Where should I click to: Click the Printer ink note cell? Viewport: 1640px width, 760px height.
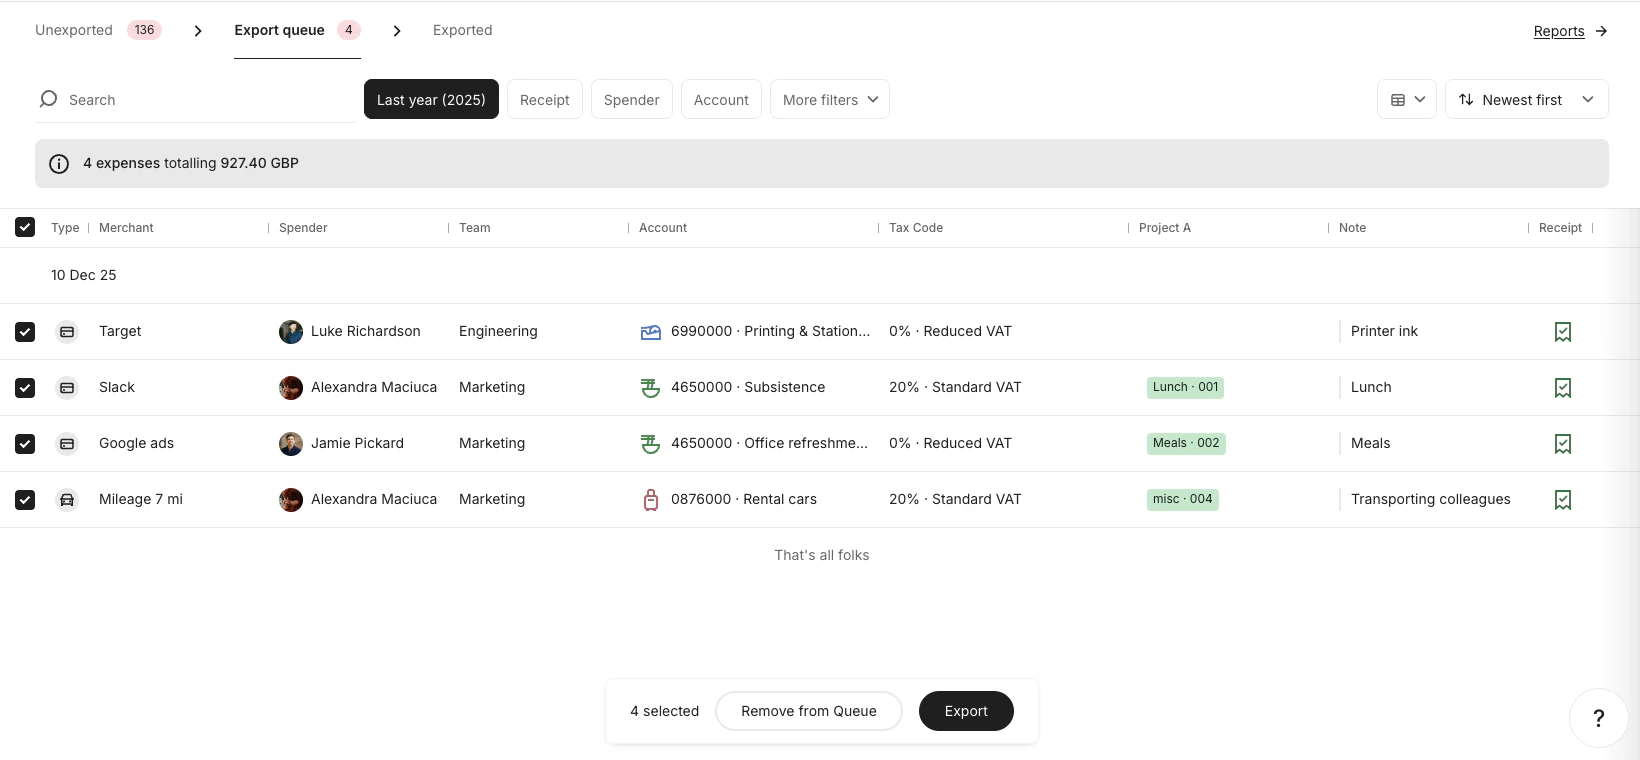pos(1384,331)
